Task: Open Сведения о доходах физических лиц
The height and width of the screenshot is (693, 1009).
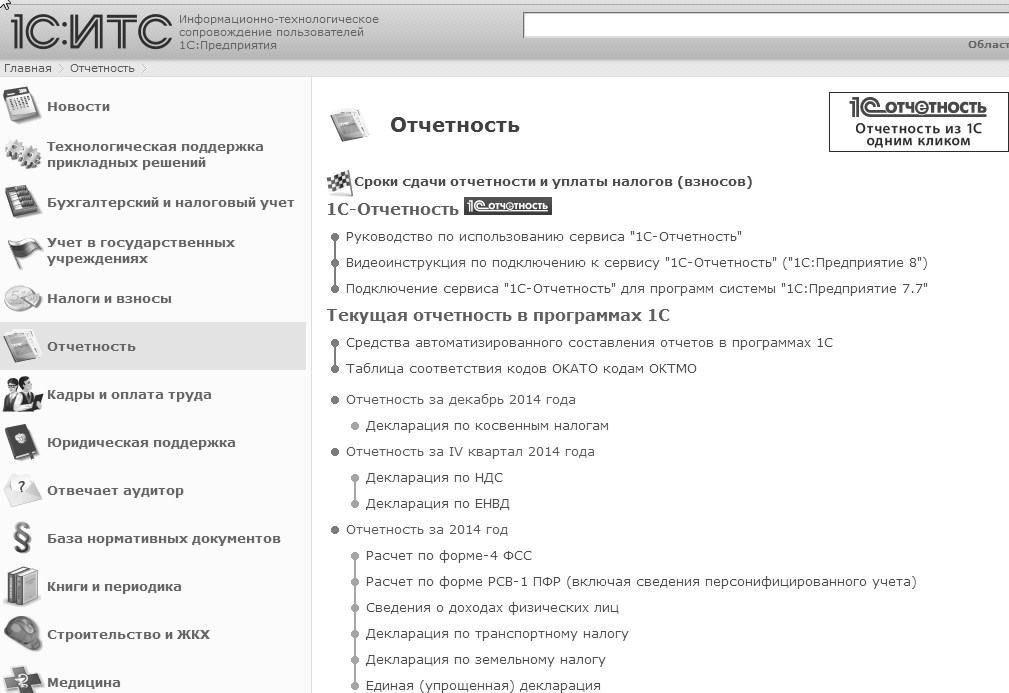Action: 492,607
